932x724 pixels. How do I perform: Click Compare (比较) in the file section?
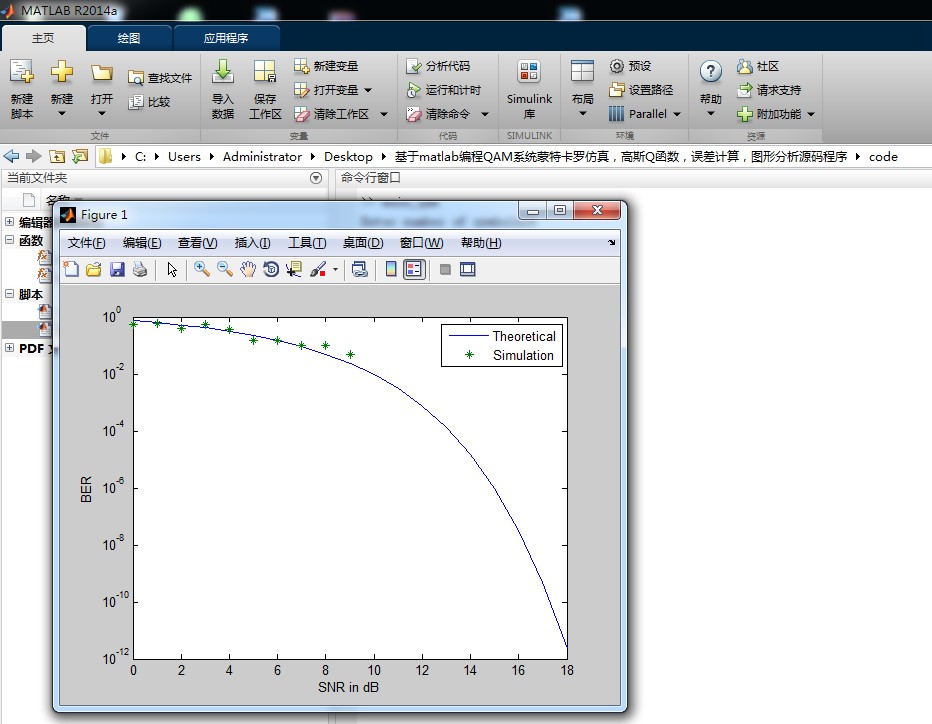(150, 102)
